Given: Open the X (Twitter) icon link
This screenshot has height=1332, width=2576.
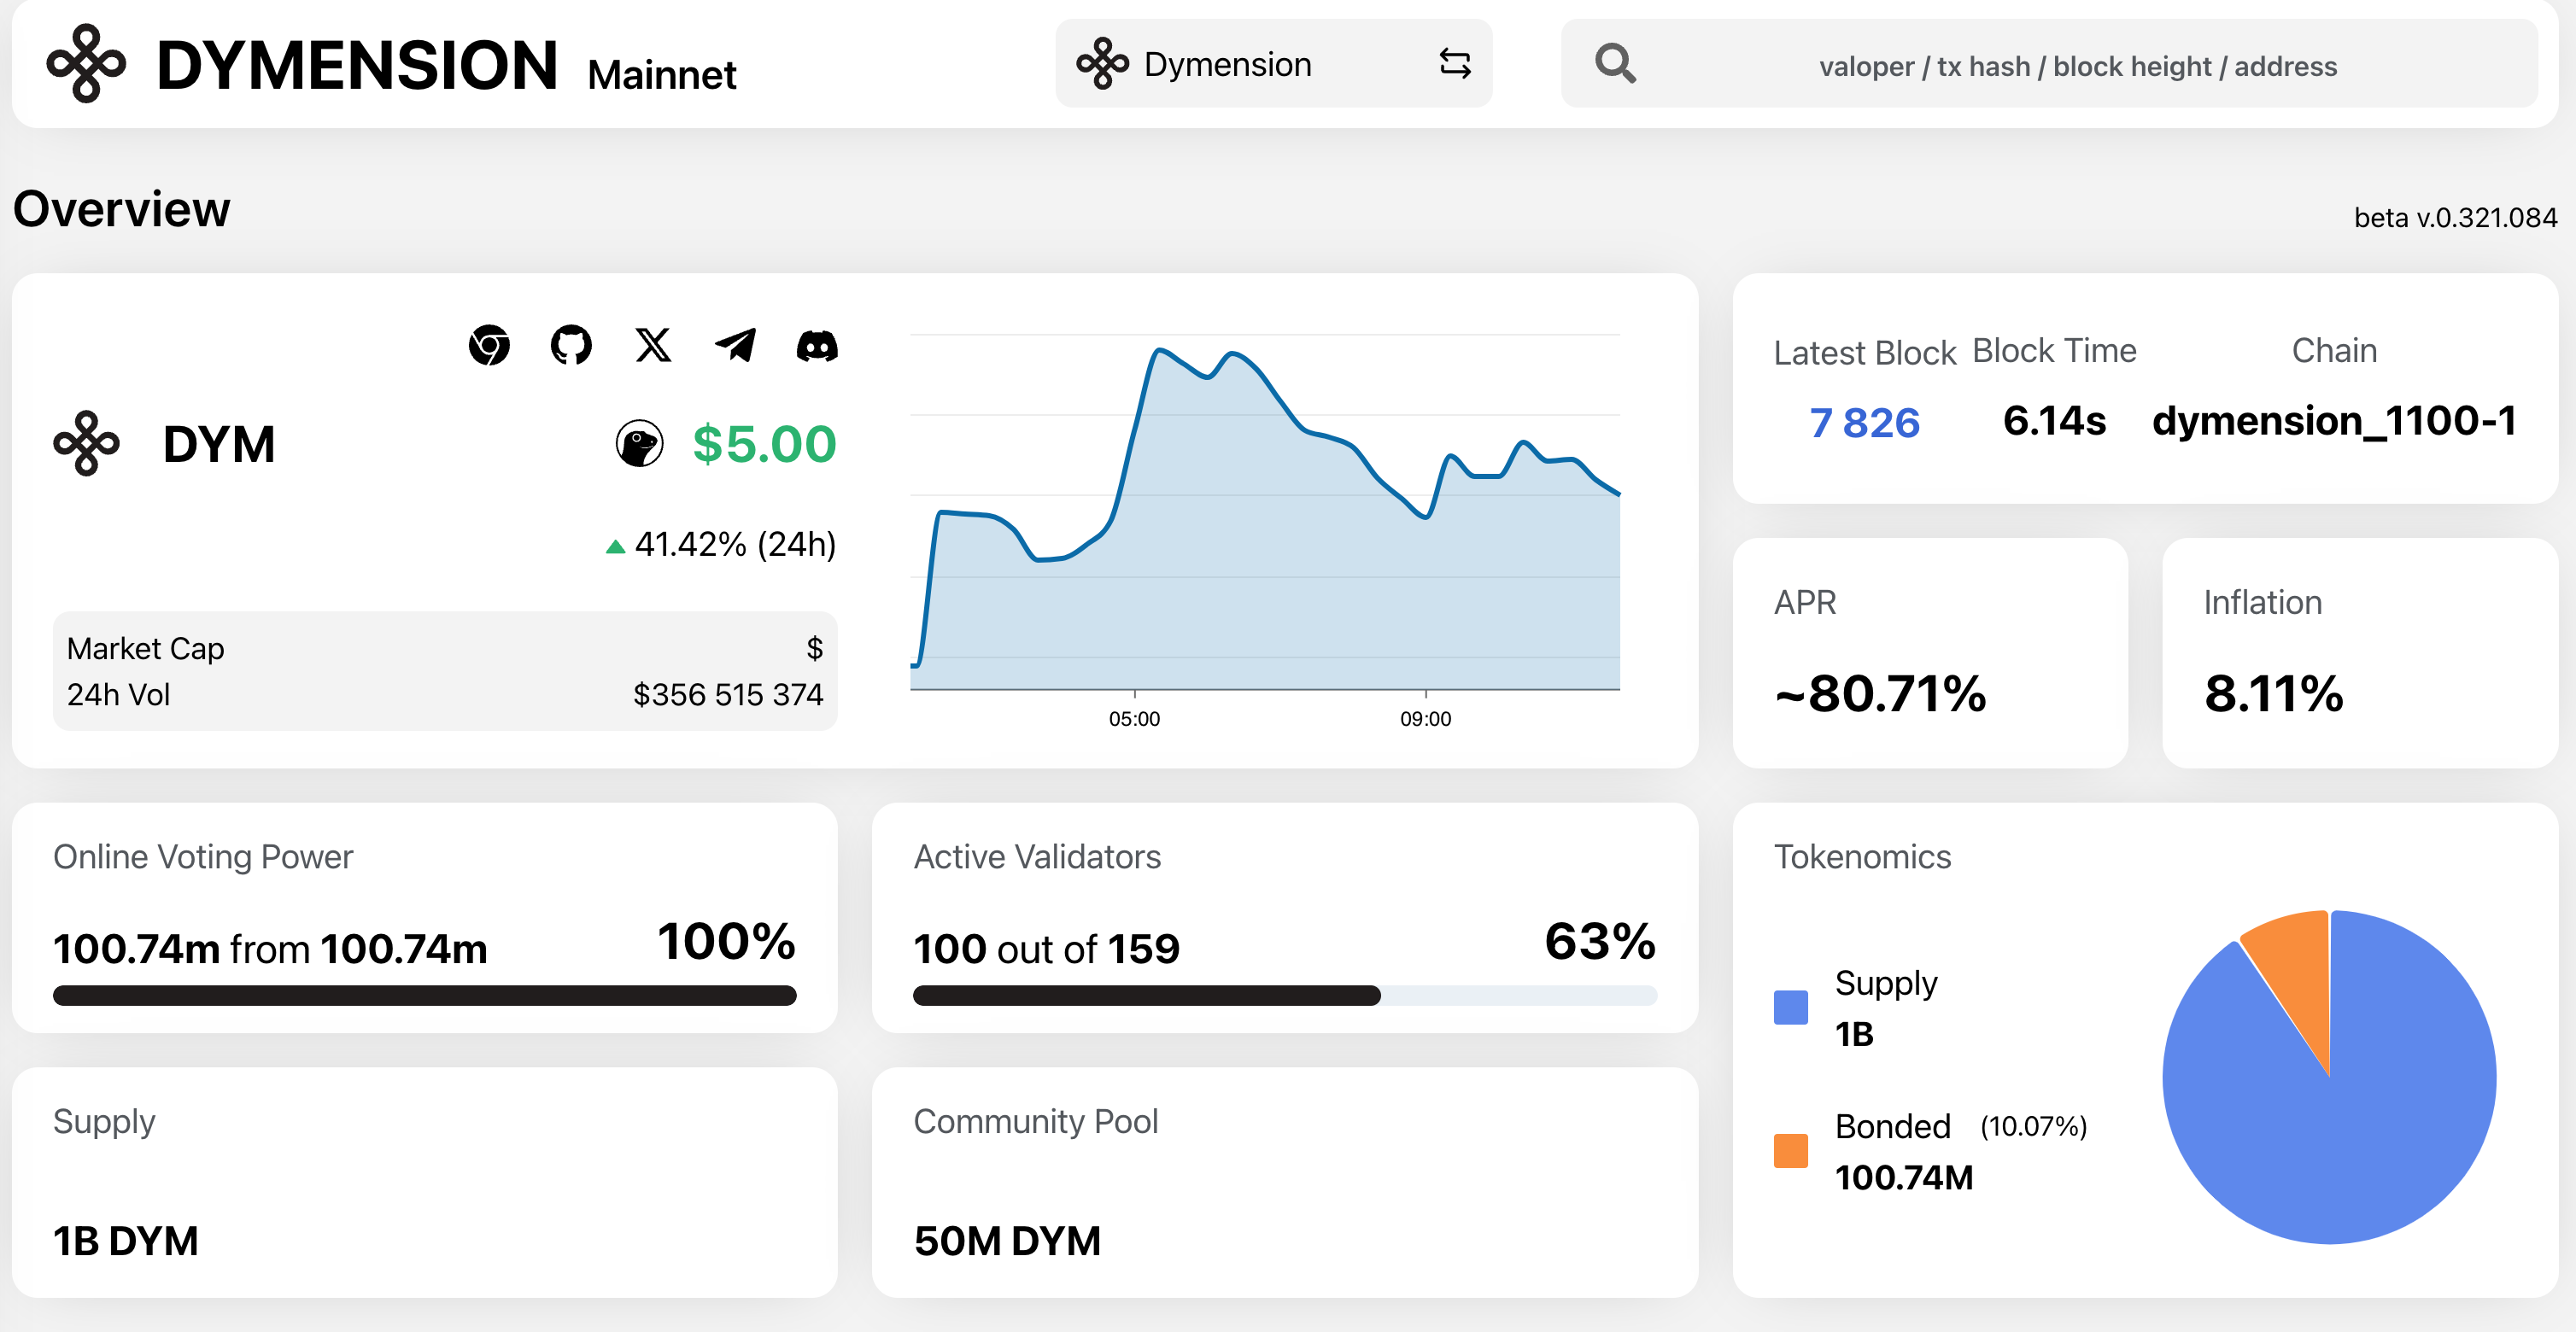Looking at the screenshot, I should 653,346.
